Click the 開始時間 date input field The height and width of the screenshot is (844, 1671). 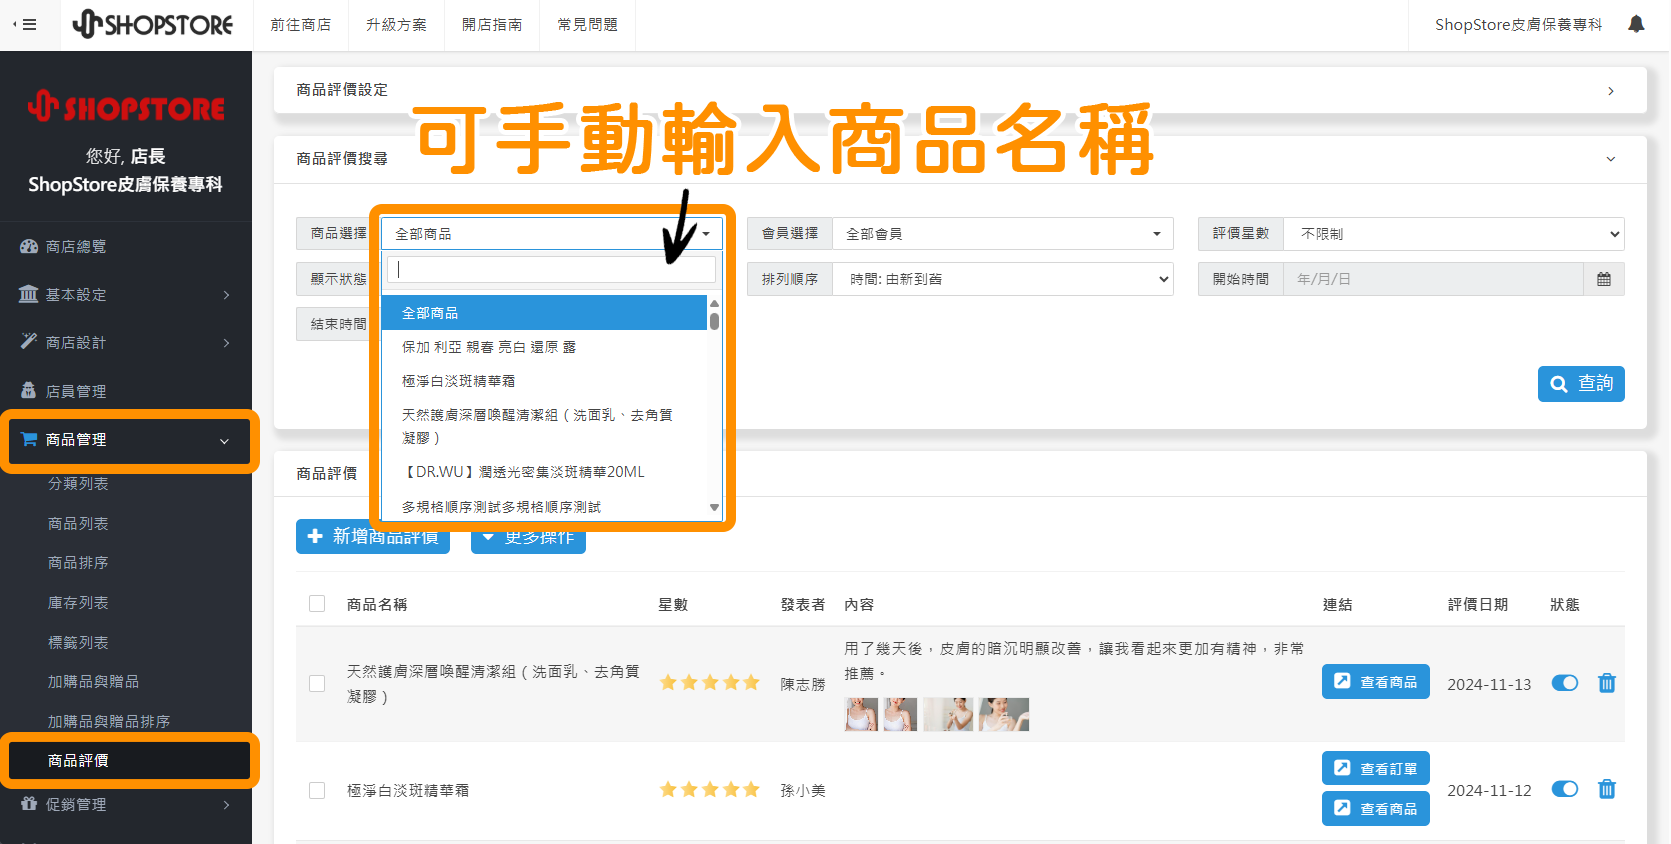coord(1434,279)
